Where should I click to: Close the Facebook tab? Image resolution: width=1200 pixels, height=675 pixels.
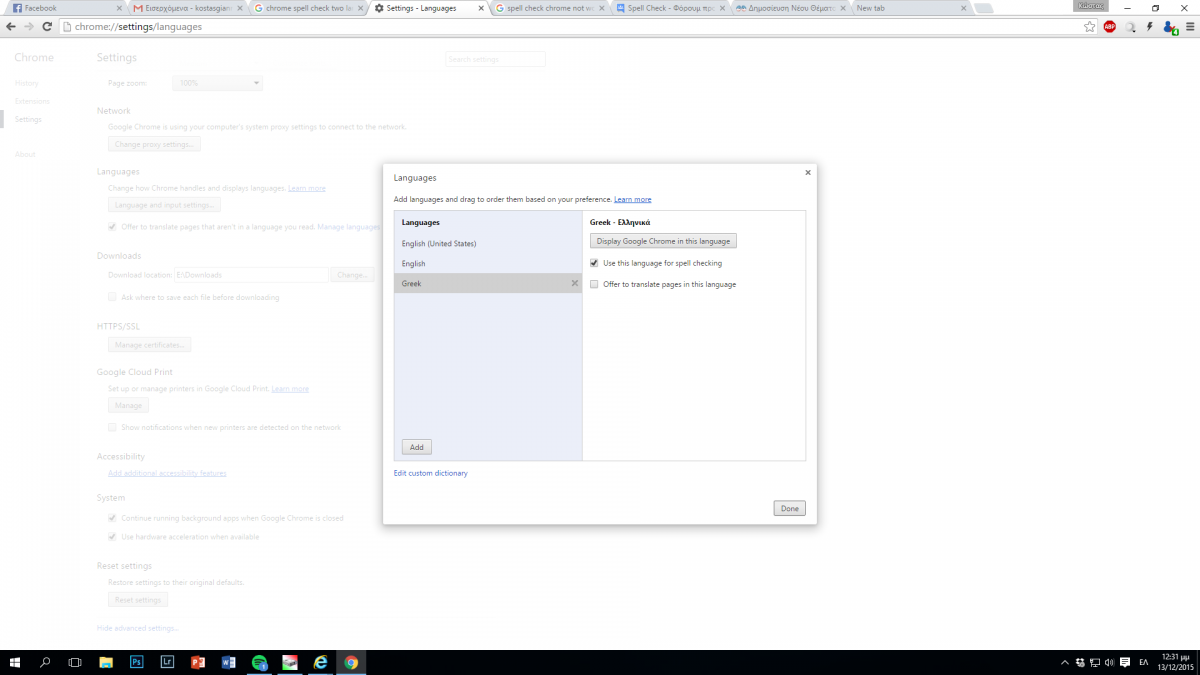click(117, 8)
